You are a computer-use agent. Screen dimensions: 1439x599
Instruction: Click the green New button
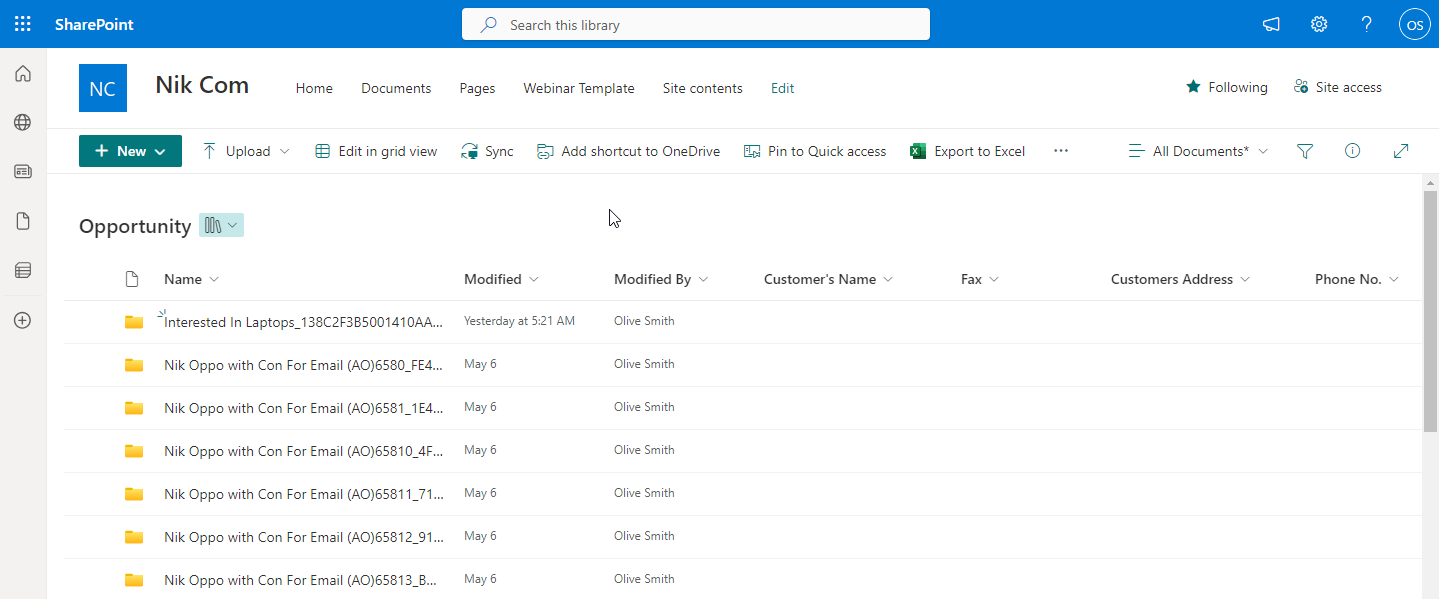pos(130,151)
